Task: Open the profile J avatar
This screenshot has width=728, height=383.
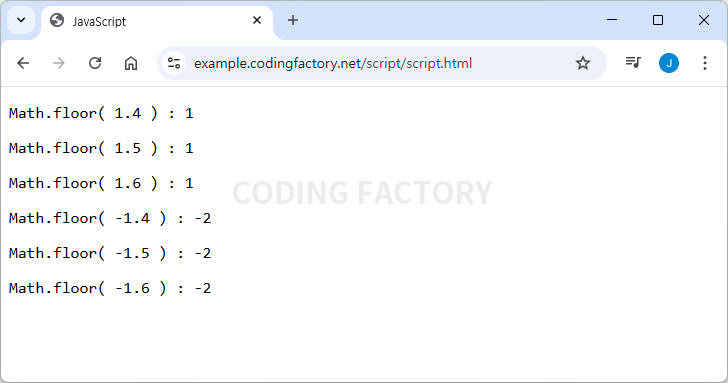Action: [669, 63]
